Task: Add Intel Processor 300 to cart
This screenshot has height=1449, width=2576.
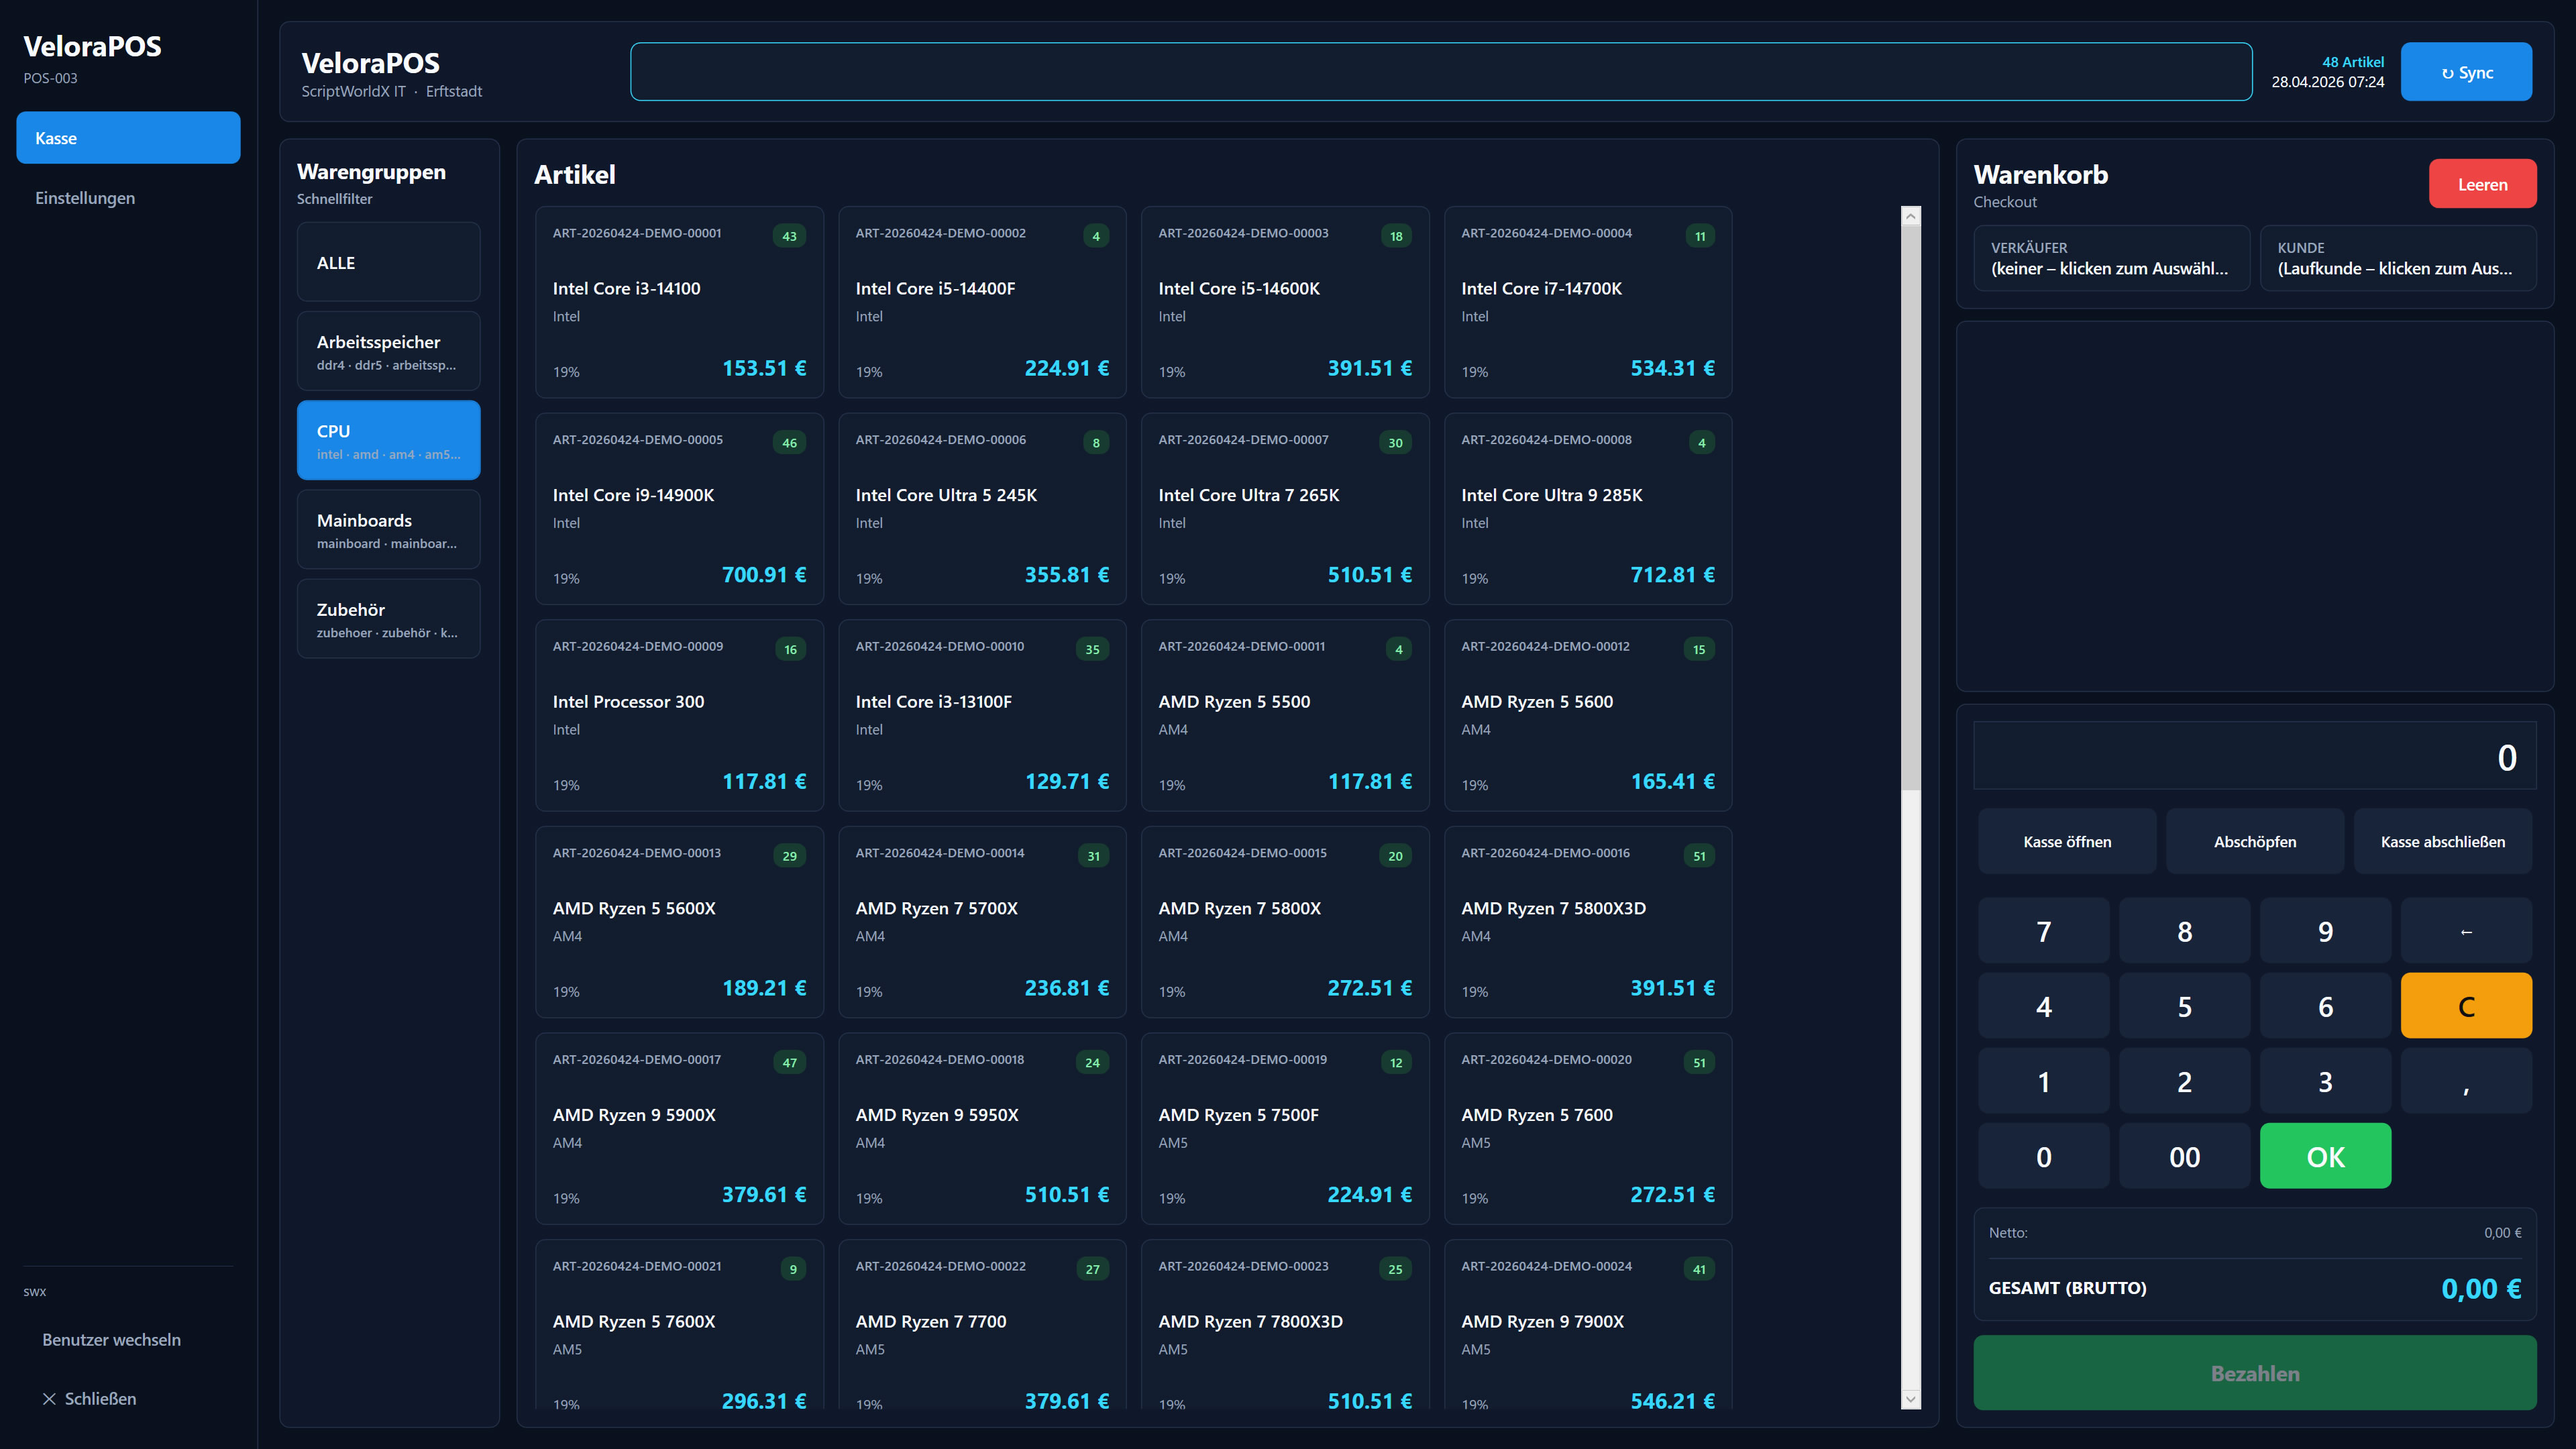Action: click(x=680, y=715)
